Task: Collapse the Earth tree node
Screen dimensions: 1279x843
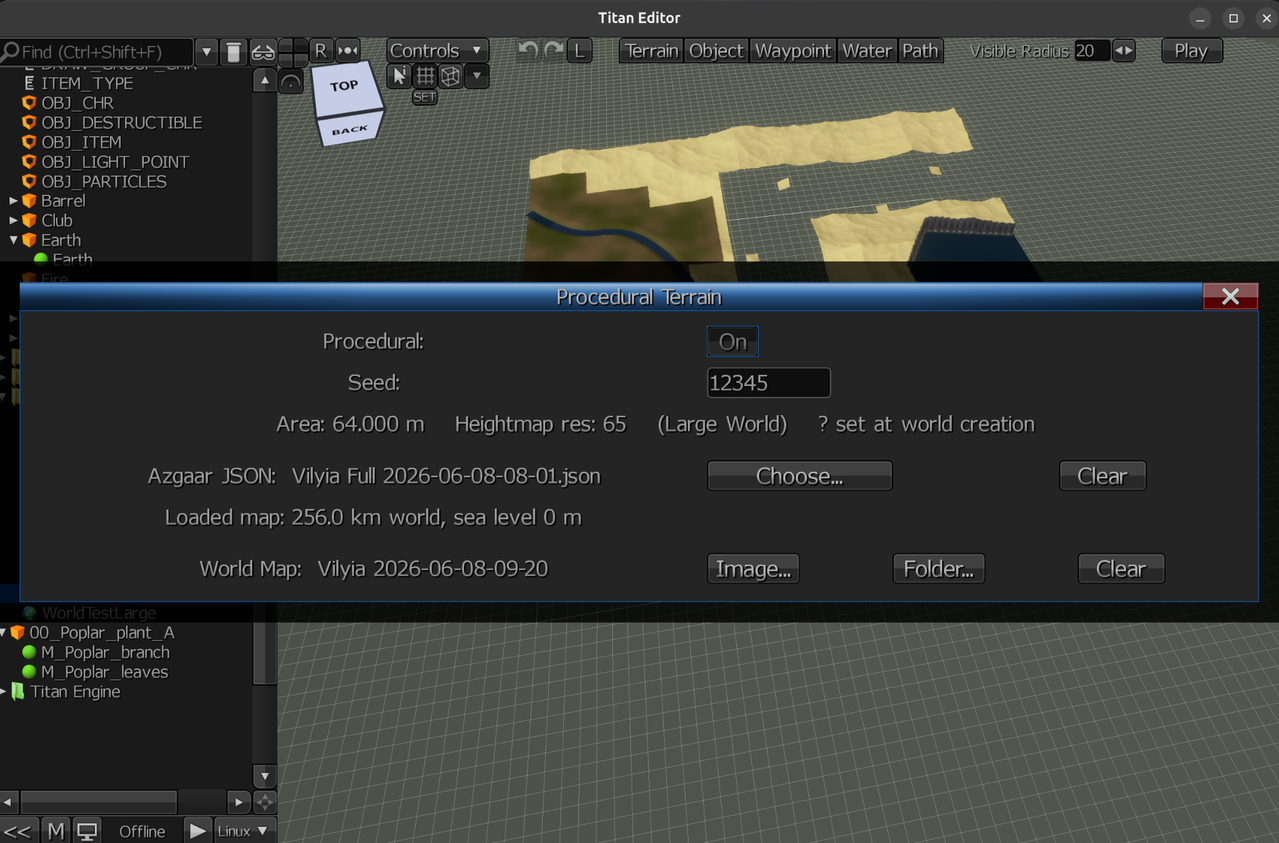Action: tap(13, 240)
